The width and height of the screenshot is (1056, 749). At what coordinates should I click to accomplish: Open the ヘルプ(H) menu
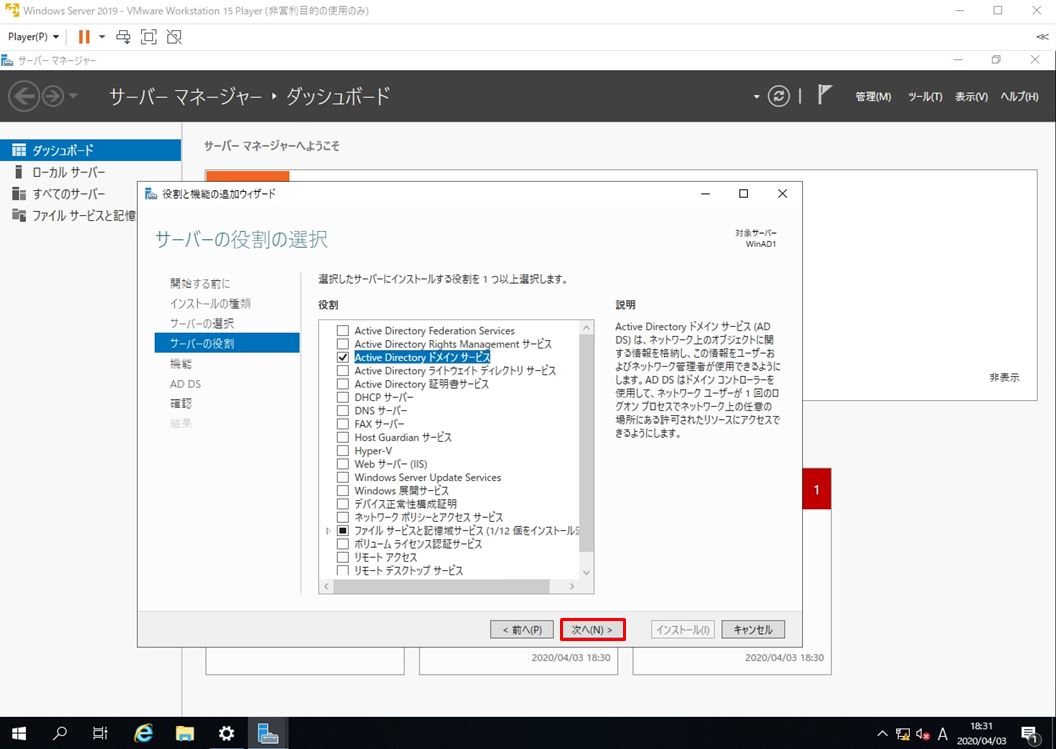1019,97
